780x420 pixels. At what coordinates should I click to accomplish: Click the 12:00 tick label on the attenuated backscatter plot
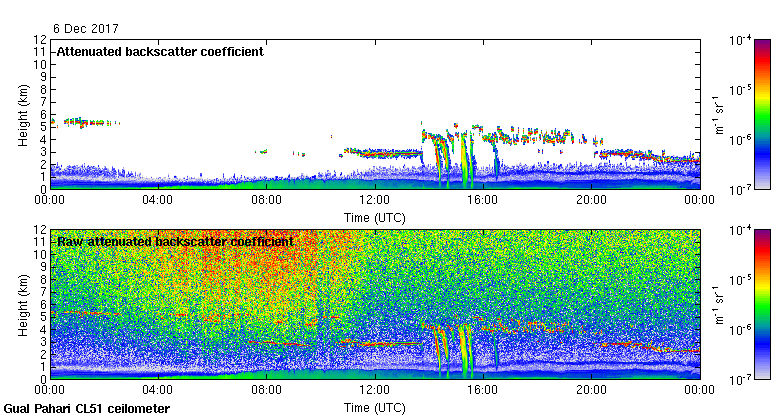coord(375,200)
